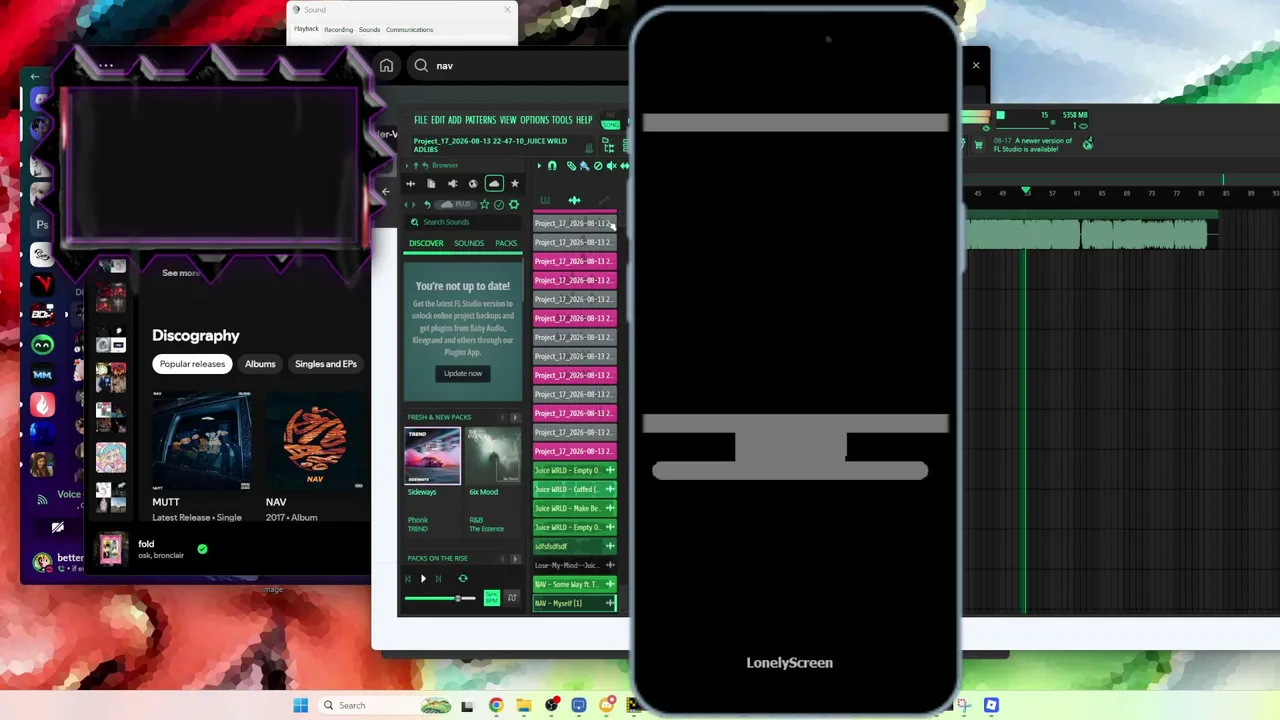Switch to the PACKS tab in browser
This screenshot has height=720, width=1280.
[506, 243]
